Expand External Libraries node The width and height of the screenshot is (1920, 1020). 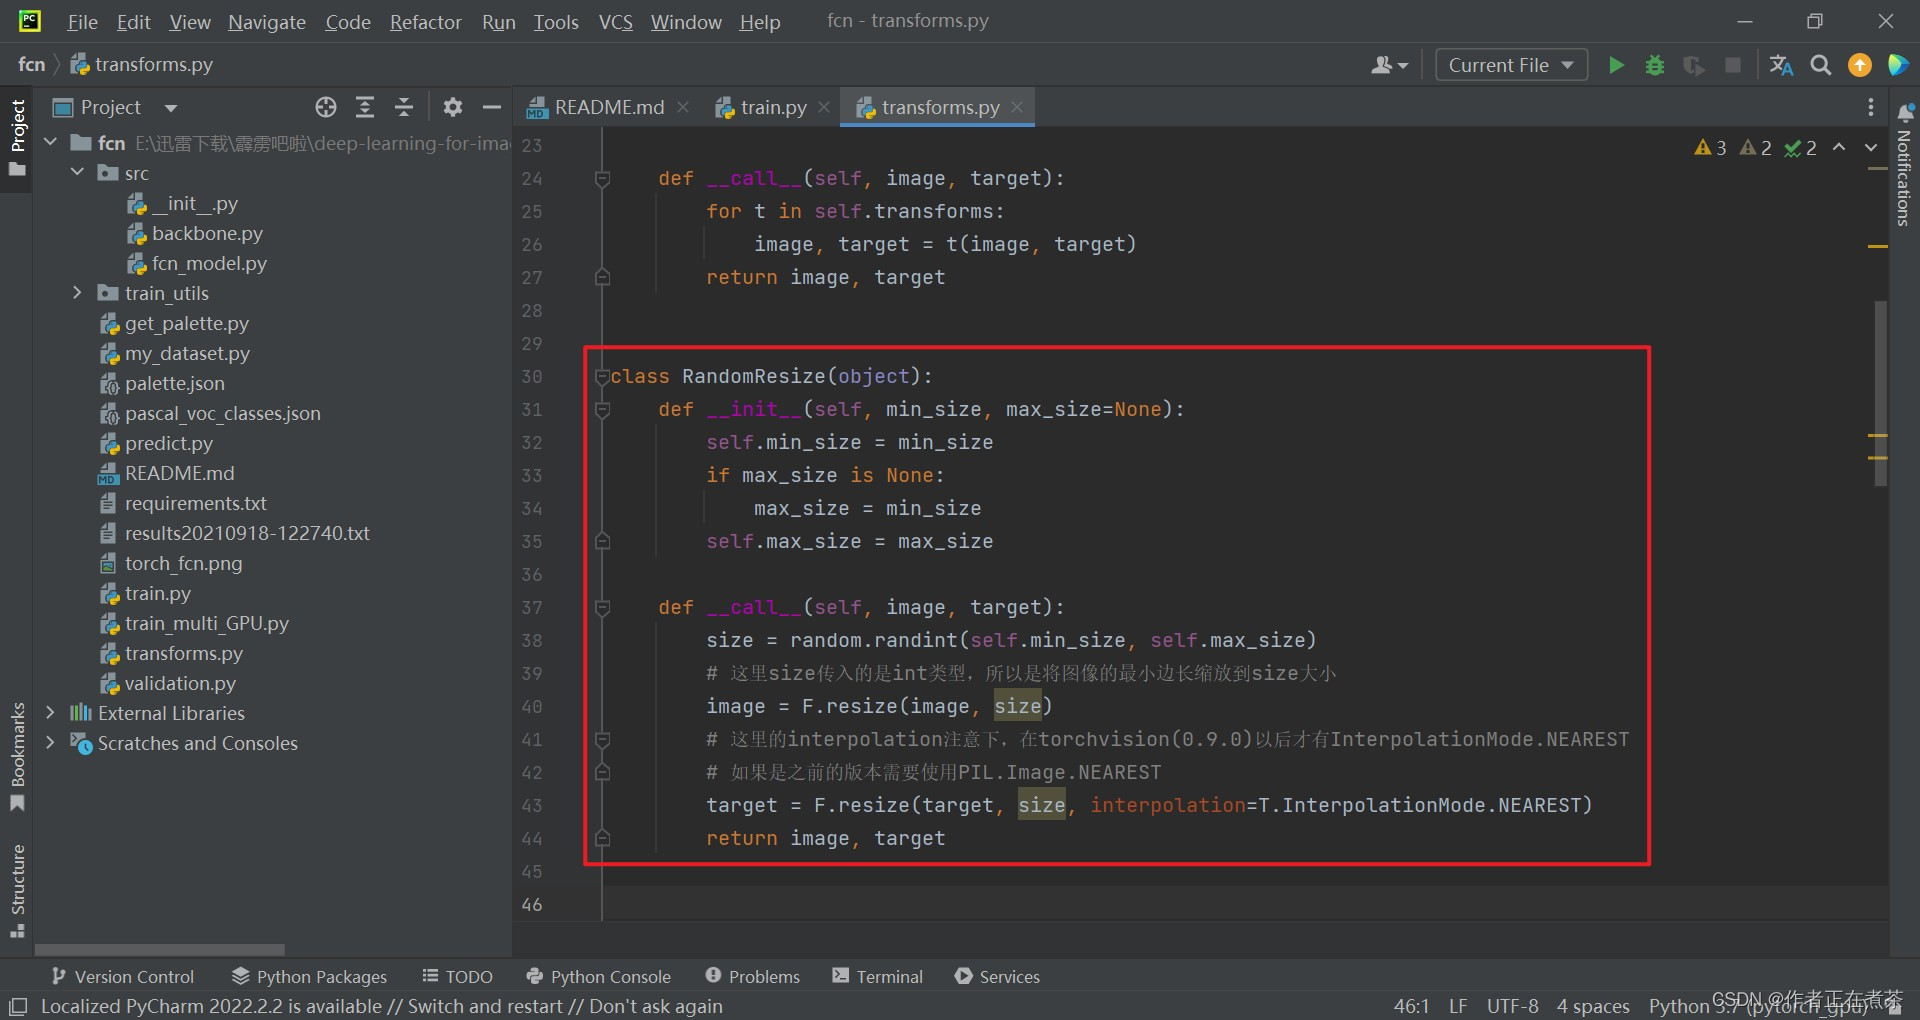pos(50,713)
